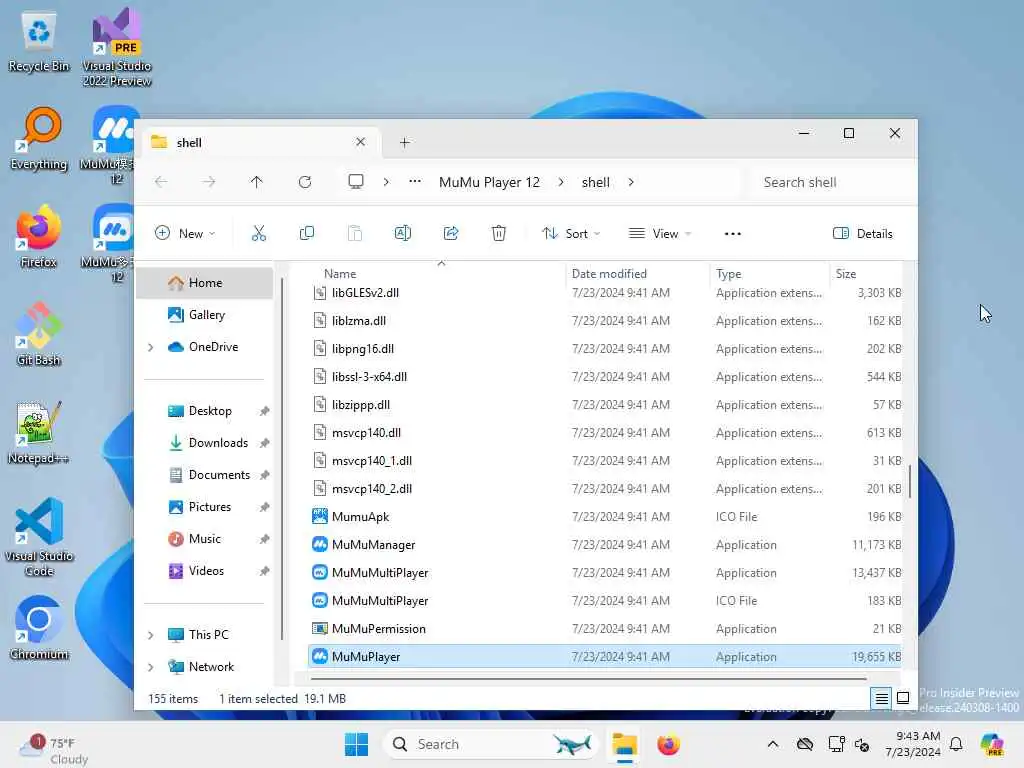This screenshot has width=1024, height=768.
Task: Select Firefox desktop icon
Action: pyautogui.click(x=39, y=237)
